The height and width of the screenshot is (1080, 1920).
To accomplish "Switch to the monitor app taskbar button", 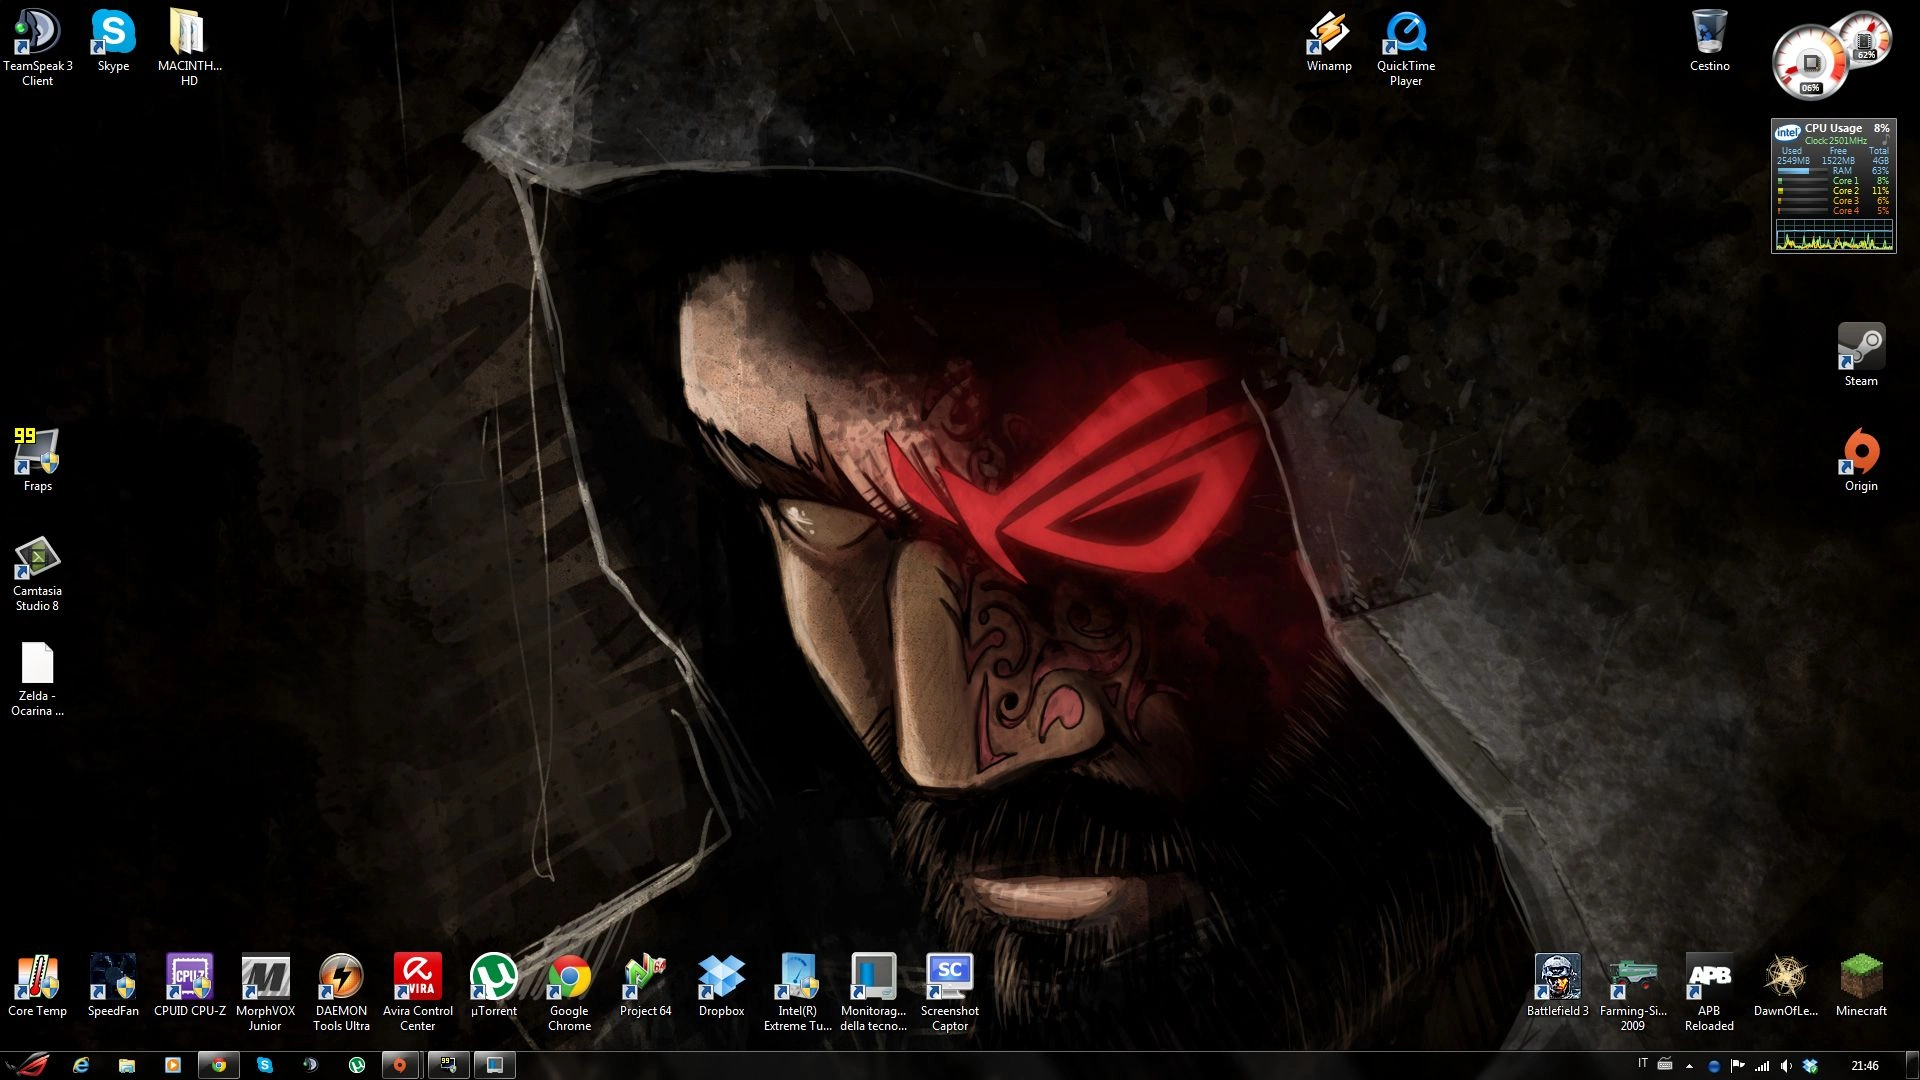I will coord(494,1065).
